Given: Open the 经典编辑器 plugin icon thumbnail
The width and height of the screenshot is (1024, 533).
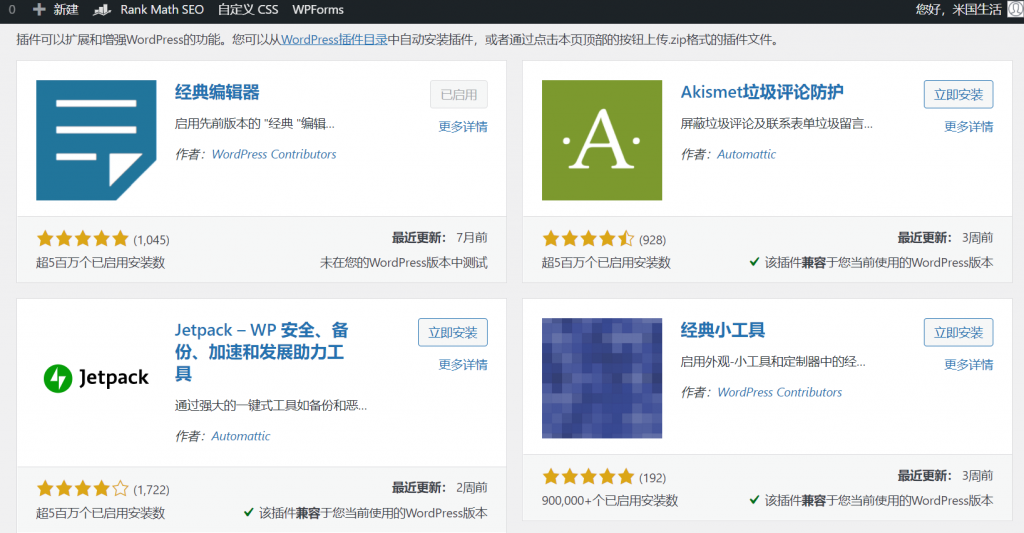Looking at the screenshot, I should pyautogui.click(x=96, y=140).
